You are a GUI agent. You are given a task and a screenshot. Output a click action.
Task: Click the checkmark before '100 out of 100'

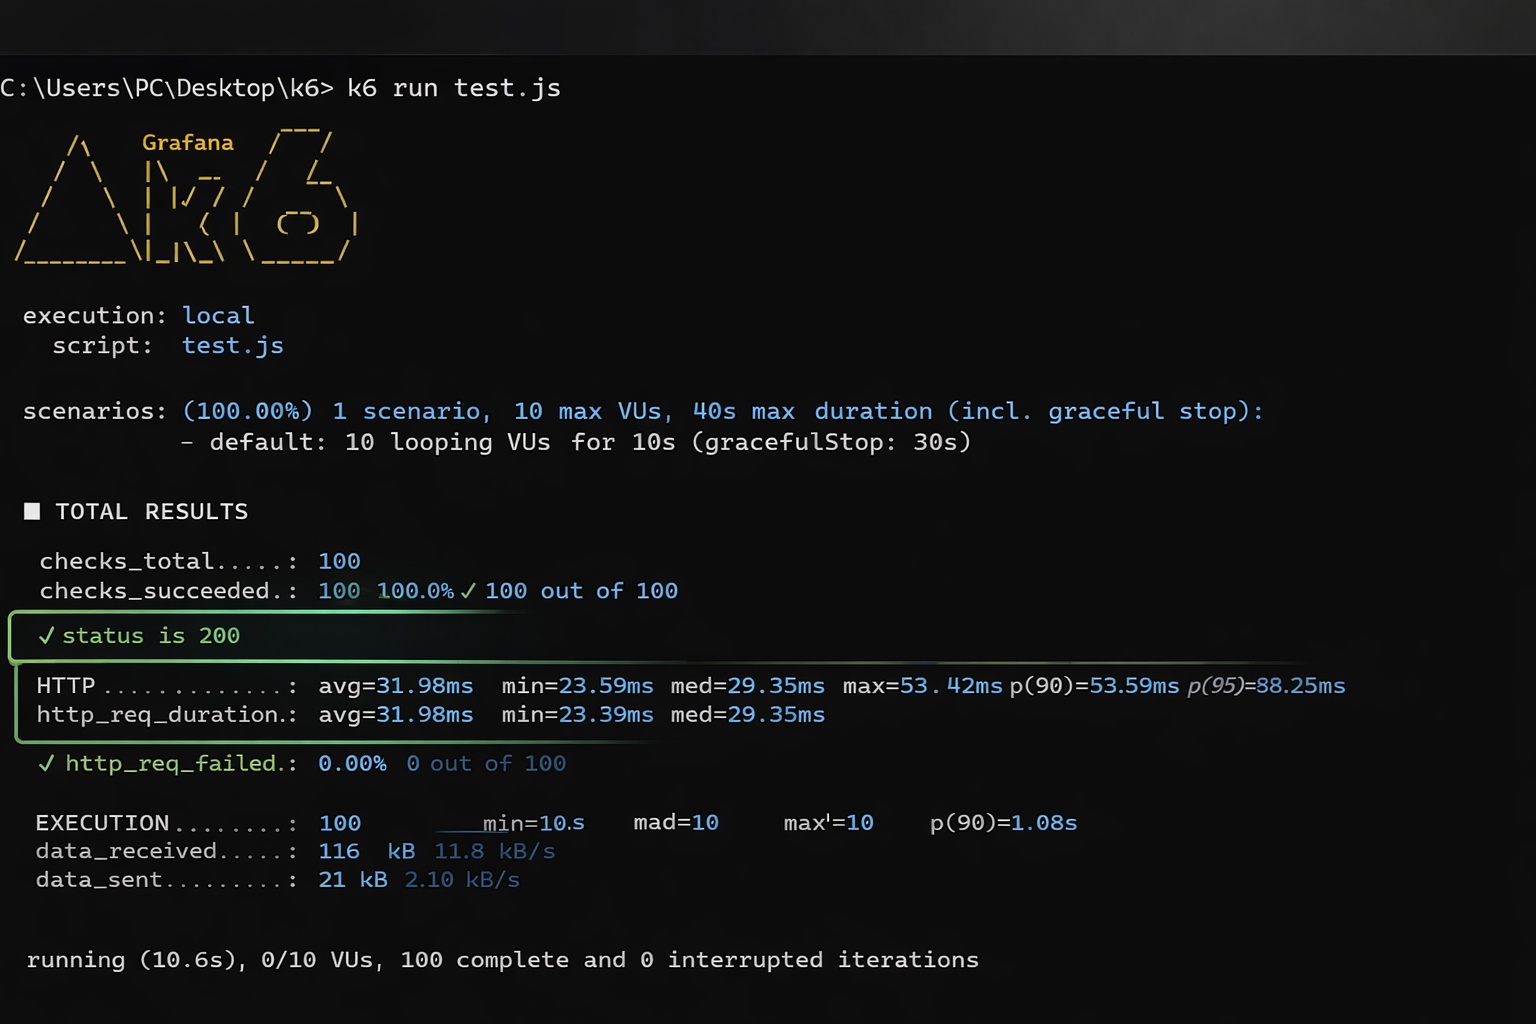point(468,591)
